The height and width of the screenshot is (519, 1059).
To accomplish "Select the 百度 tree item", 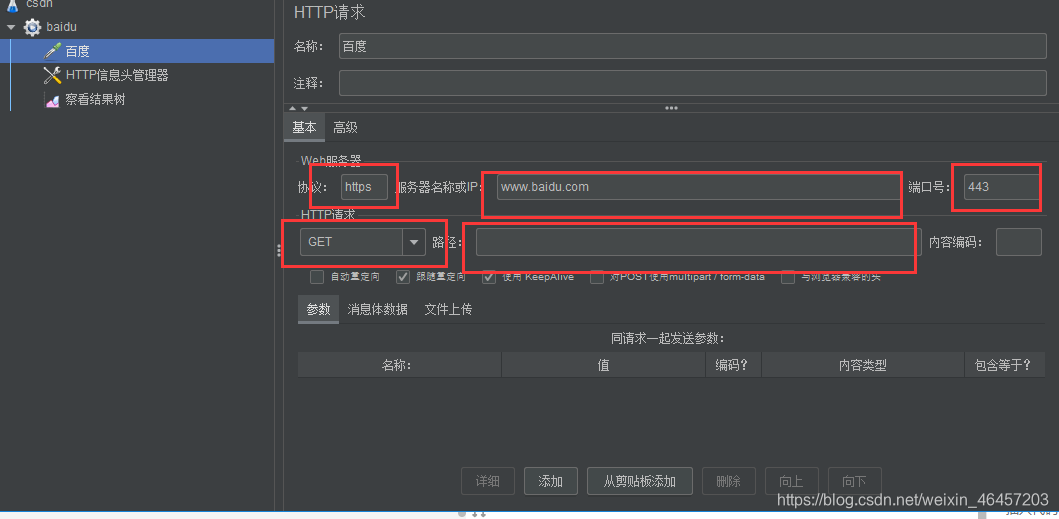I will [x=137, y=51].
